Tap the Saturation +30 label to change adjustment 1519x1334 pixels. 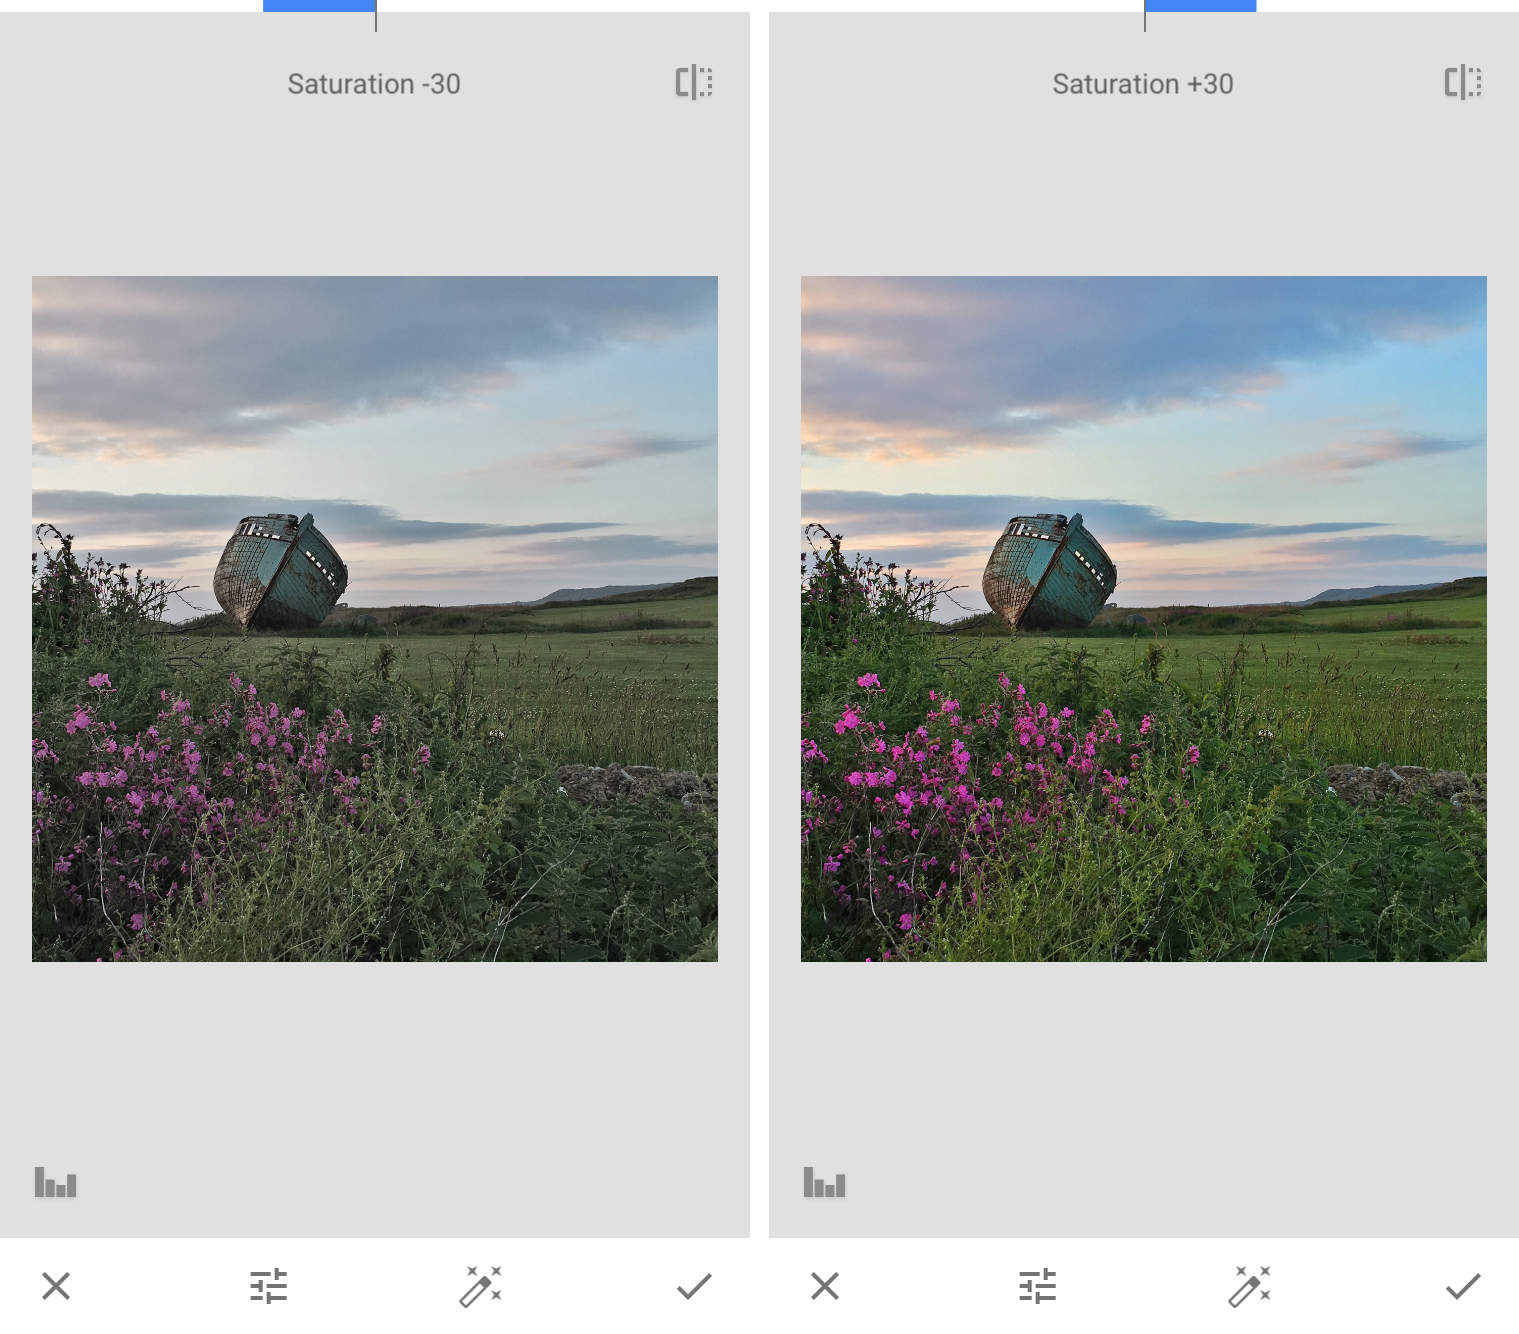point(1142,84)
